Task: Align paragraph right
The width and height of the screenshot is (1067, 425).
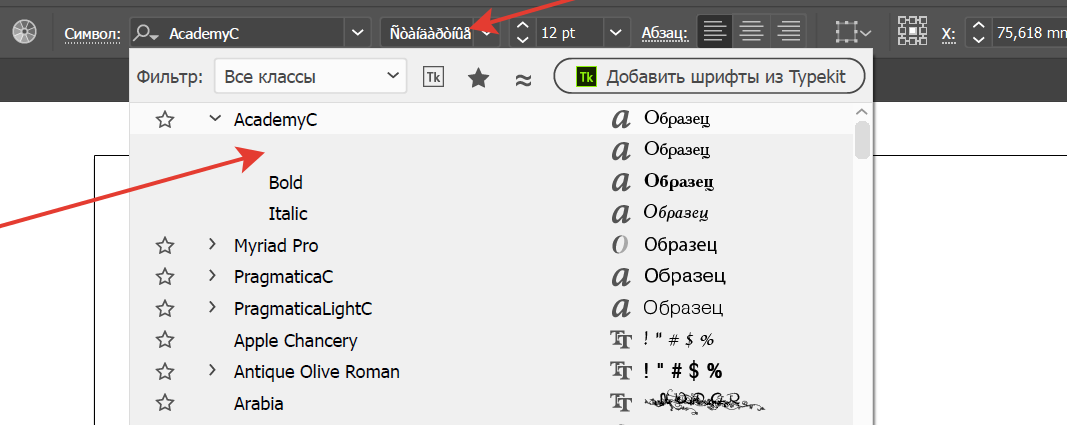Action: coord(788,31)
